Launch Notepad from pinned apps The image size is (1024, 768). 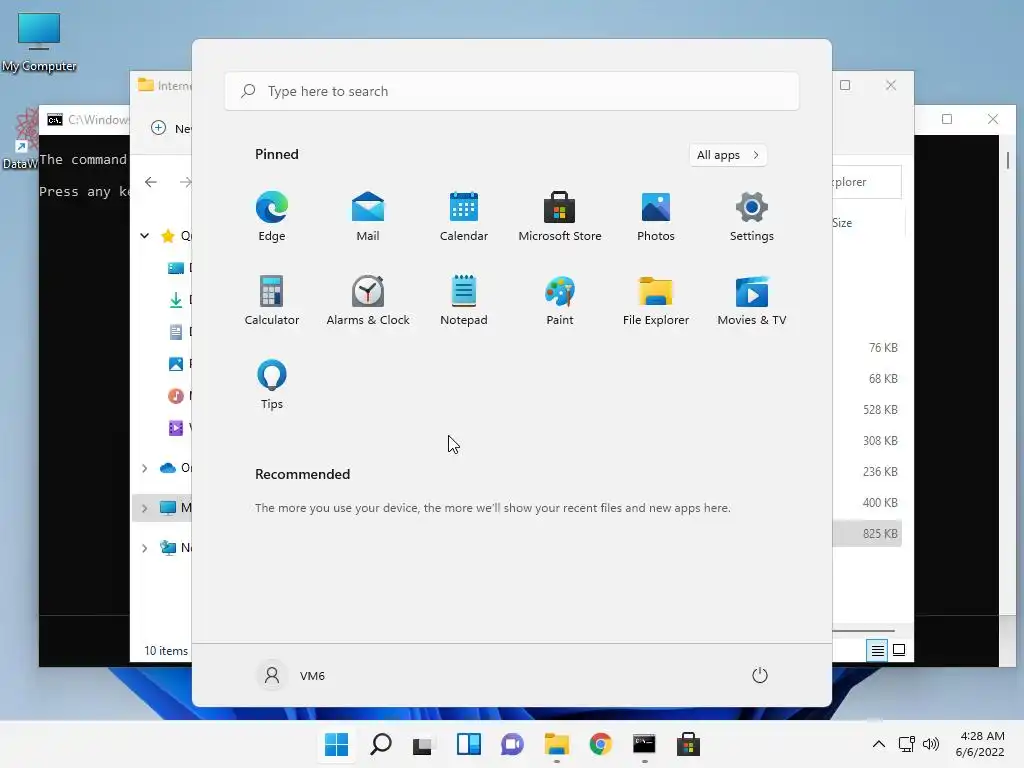(x=464, y=300)
